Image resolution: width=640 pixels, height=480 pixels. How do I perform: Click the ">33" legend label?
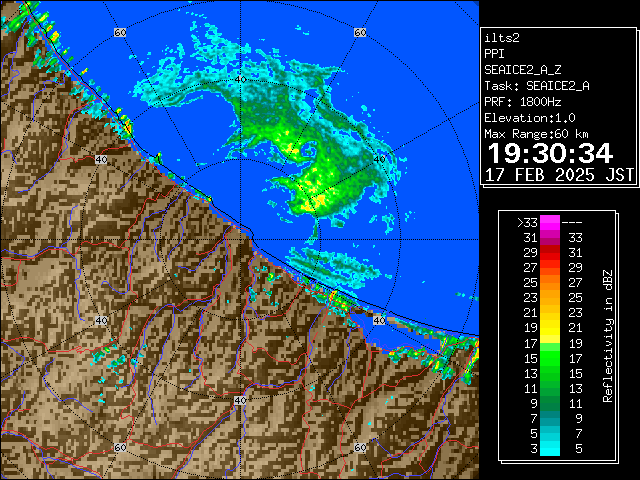point(527,222)
